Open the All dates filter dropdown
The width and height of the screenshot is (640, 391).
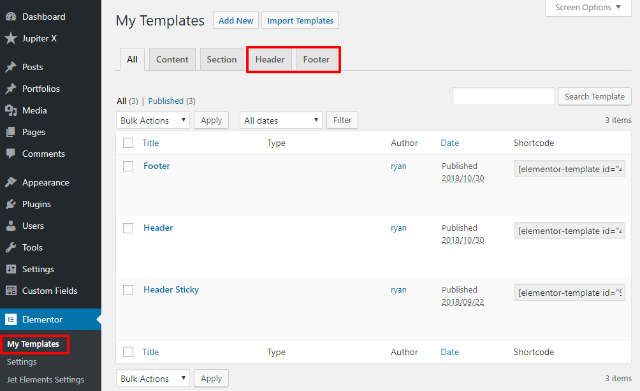click(x=281, y=120)
